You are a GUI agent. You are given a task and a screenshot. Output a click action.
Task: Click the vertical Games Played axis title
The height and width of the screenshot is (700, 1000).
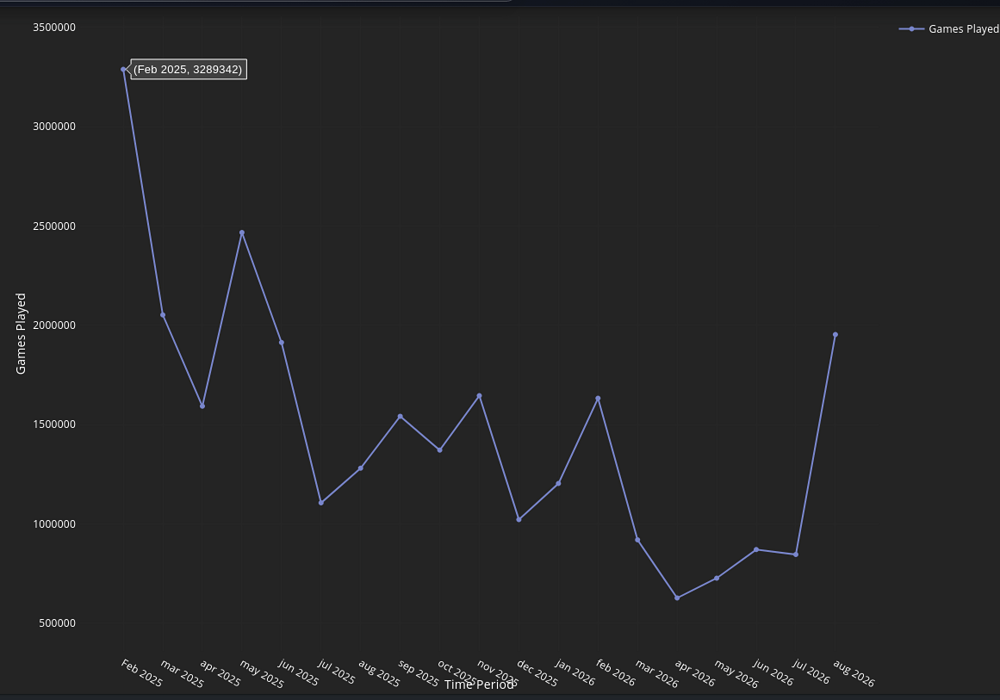21,333
